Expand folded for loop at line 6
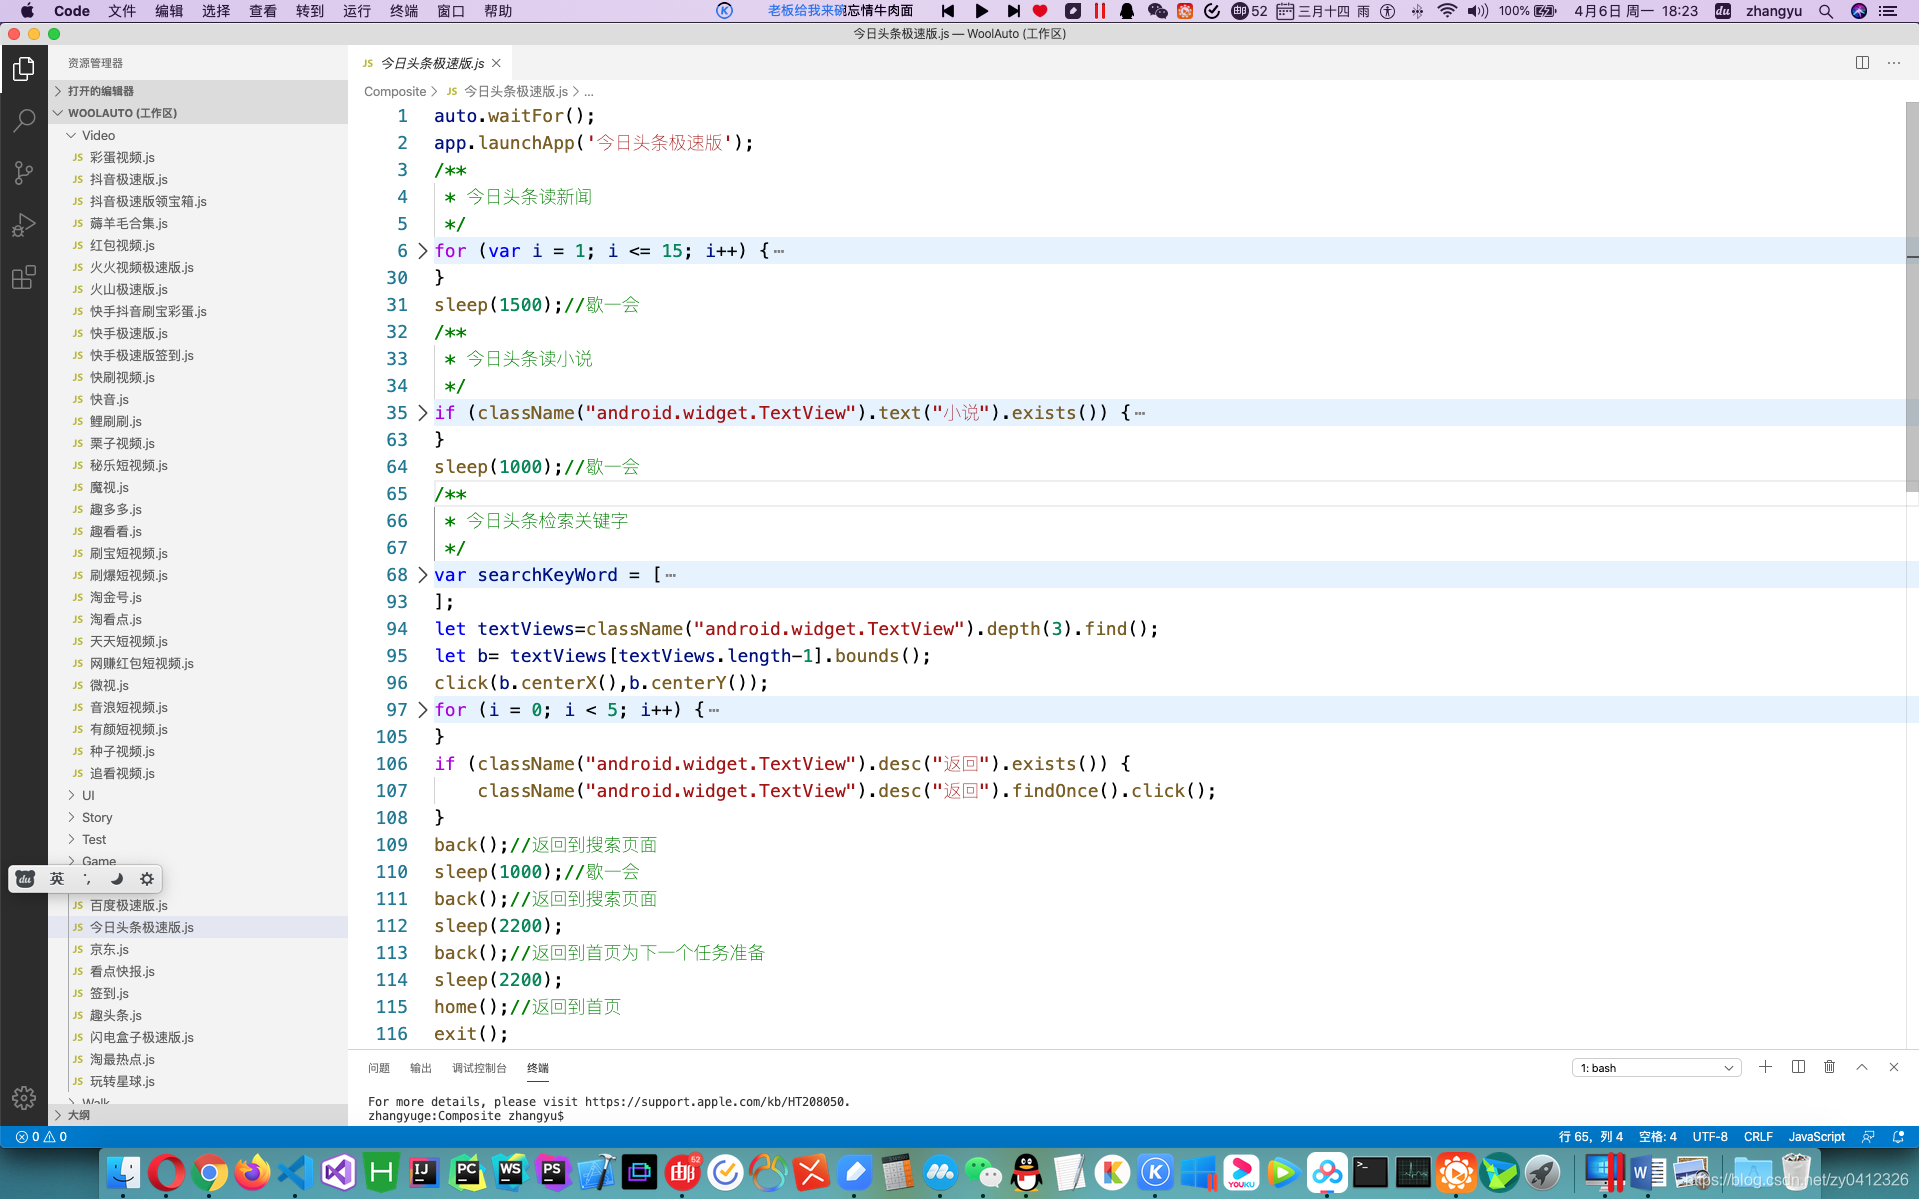Screen dimensions: 1919x1199 point(422,251)
